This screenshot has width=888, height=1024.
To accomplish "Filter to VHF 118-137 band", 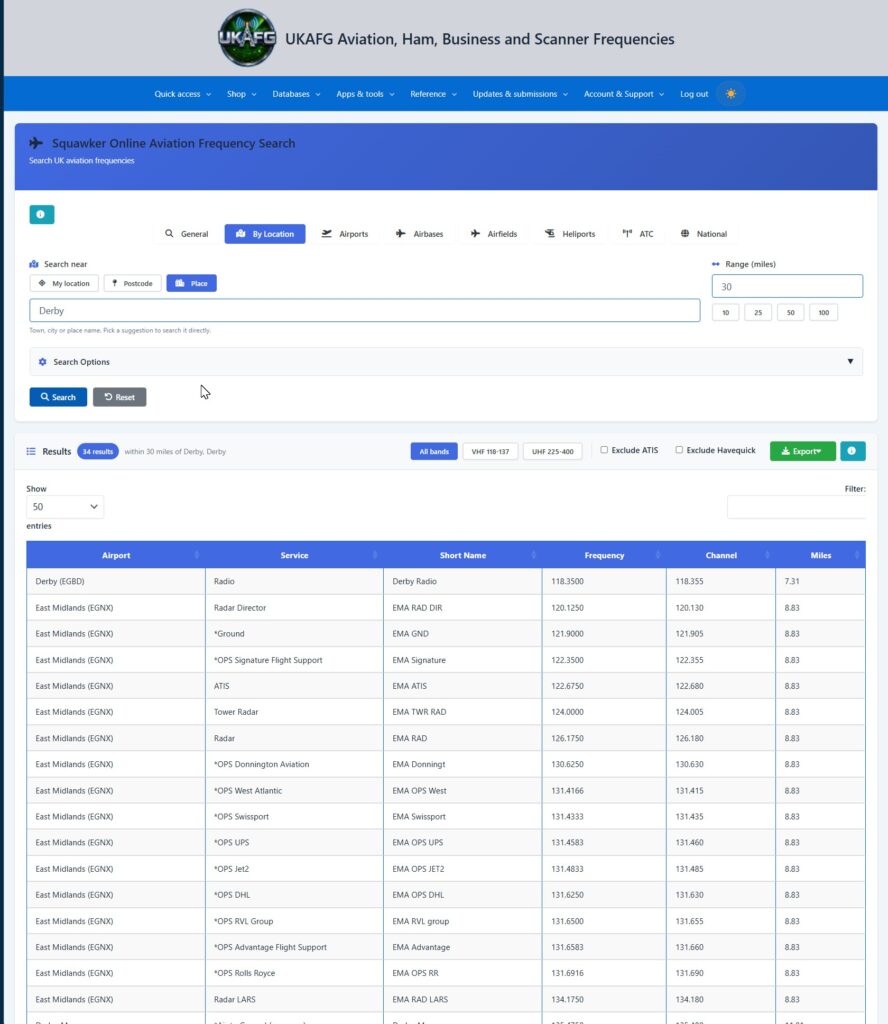I will (490, 451).
